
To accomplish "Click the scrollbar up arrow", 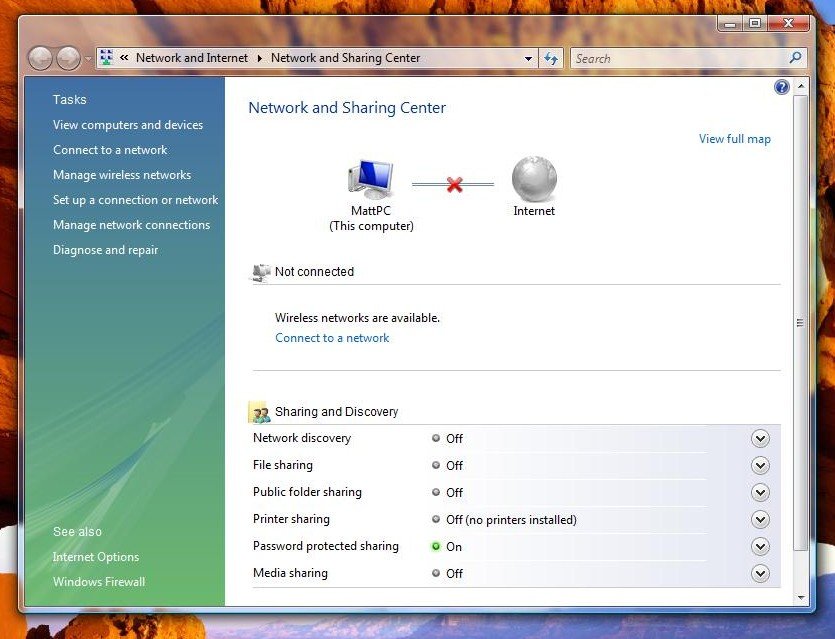I will point(800,86).
